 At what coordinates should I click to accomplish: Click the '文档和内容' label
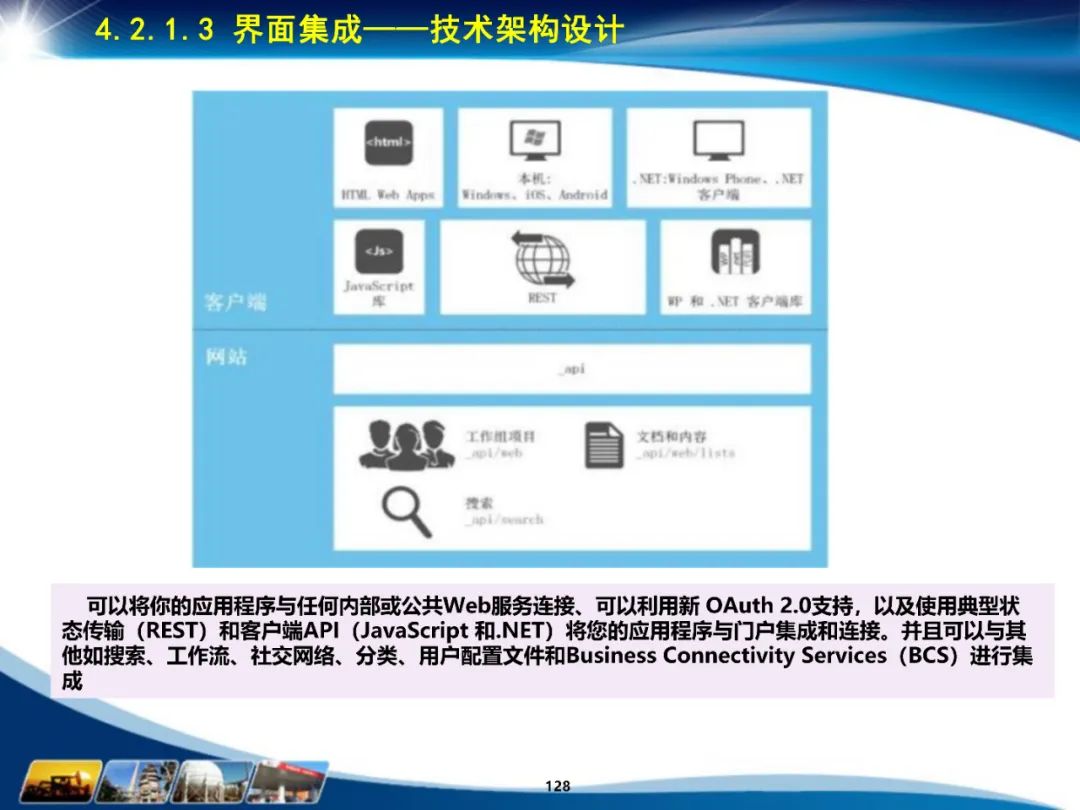click(672, 437)
